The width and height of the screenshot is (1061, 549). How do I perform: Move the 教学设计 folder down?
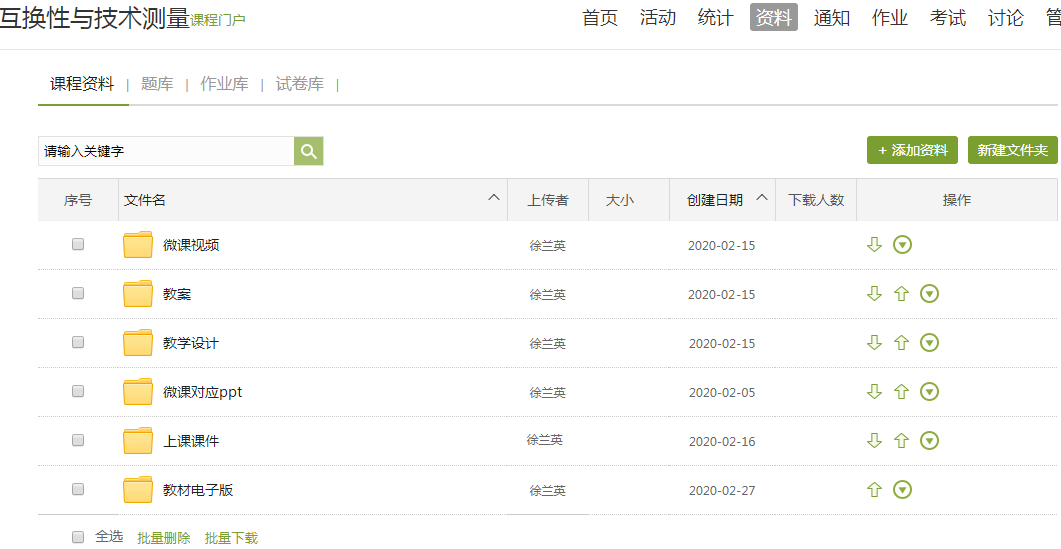click(x=874, y=343)
